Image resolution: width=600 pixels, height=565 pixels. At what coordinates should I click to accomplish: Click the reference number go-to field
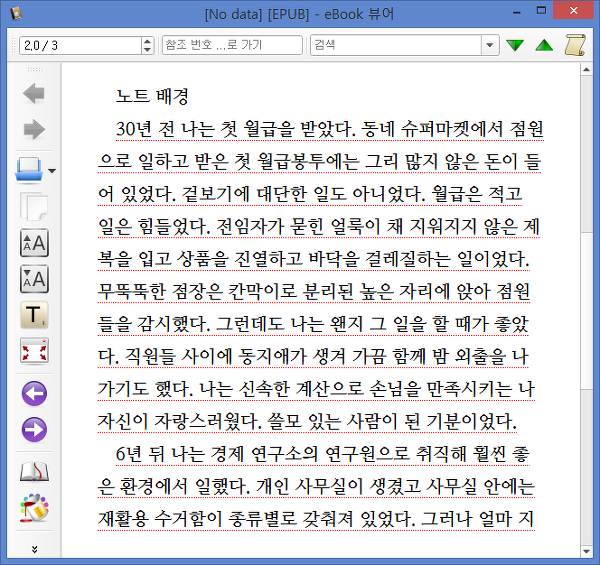click(x=232, y=45)
